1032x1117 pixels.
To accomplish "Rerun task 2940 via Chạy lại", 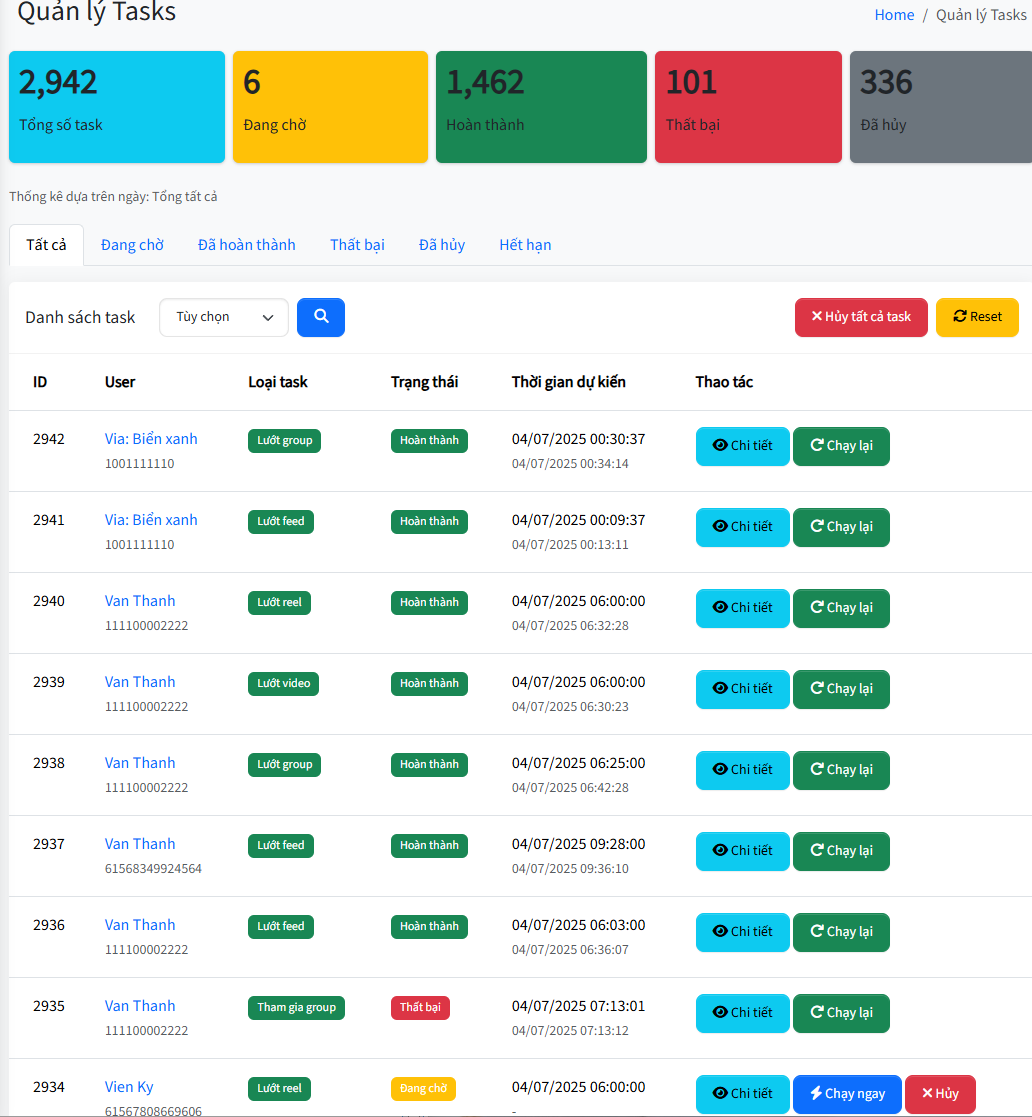I will tap(841, 608).
